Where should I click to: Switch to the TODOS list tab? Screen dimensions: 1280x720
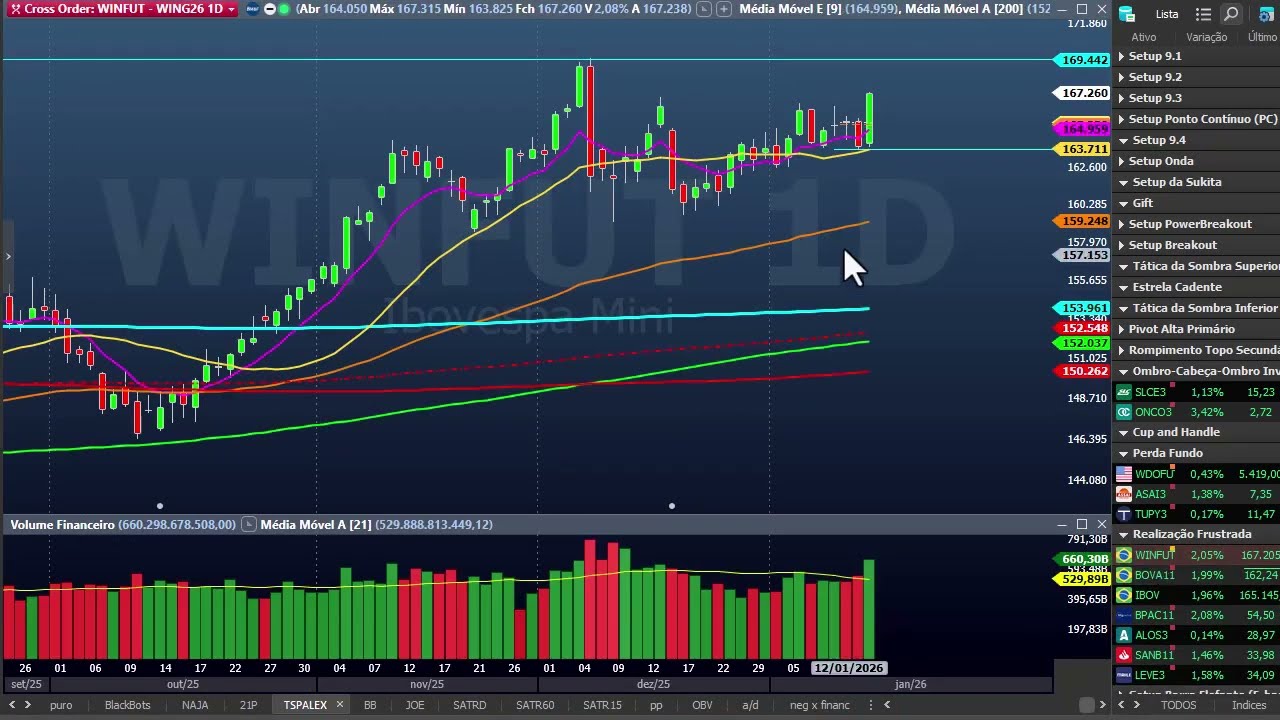[x=1178, y=705]
